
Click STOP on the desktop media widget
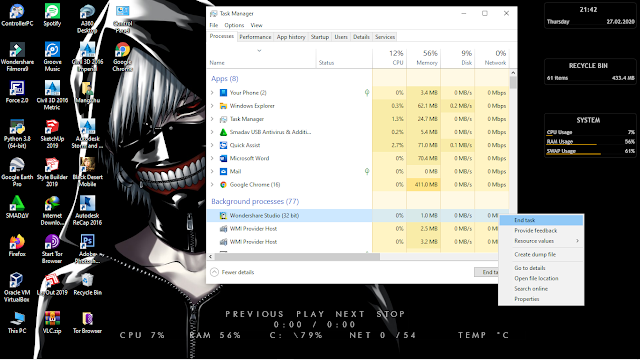pyautogui.click(x=391, y=314)
